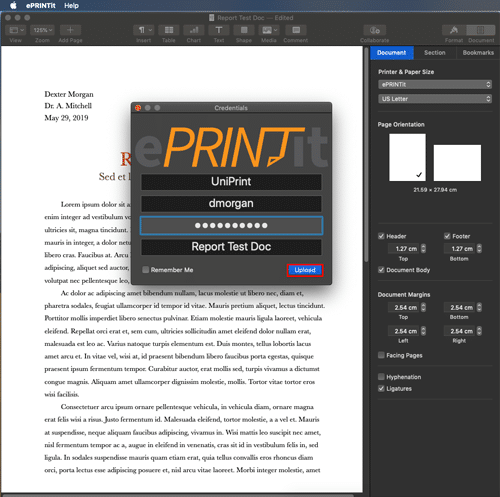
Task: Click the password field in Credentials
Action: point(231,226)
